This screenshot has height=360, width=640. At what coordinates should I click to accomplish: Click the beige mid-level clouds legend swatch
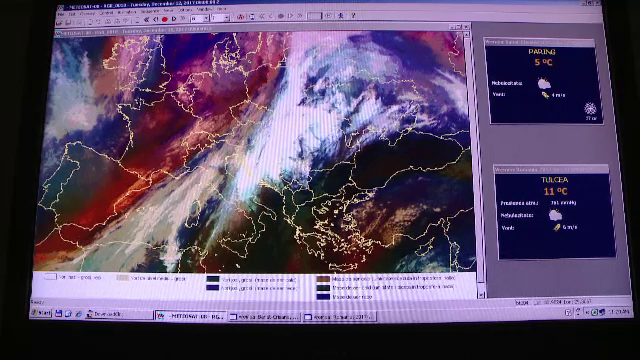[x=122, y=278]
